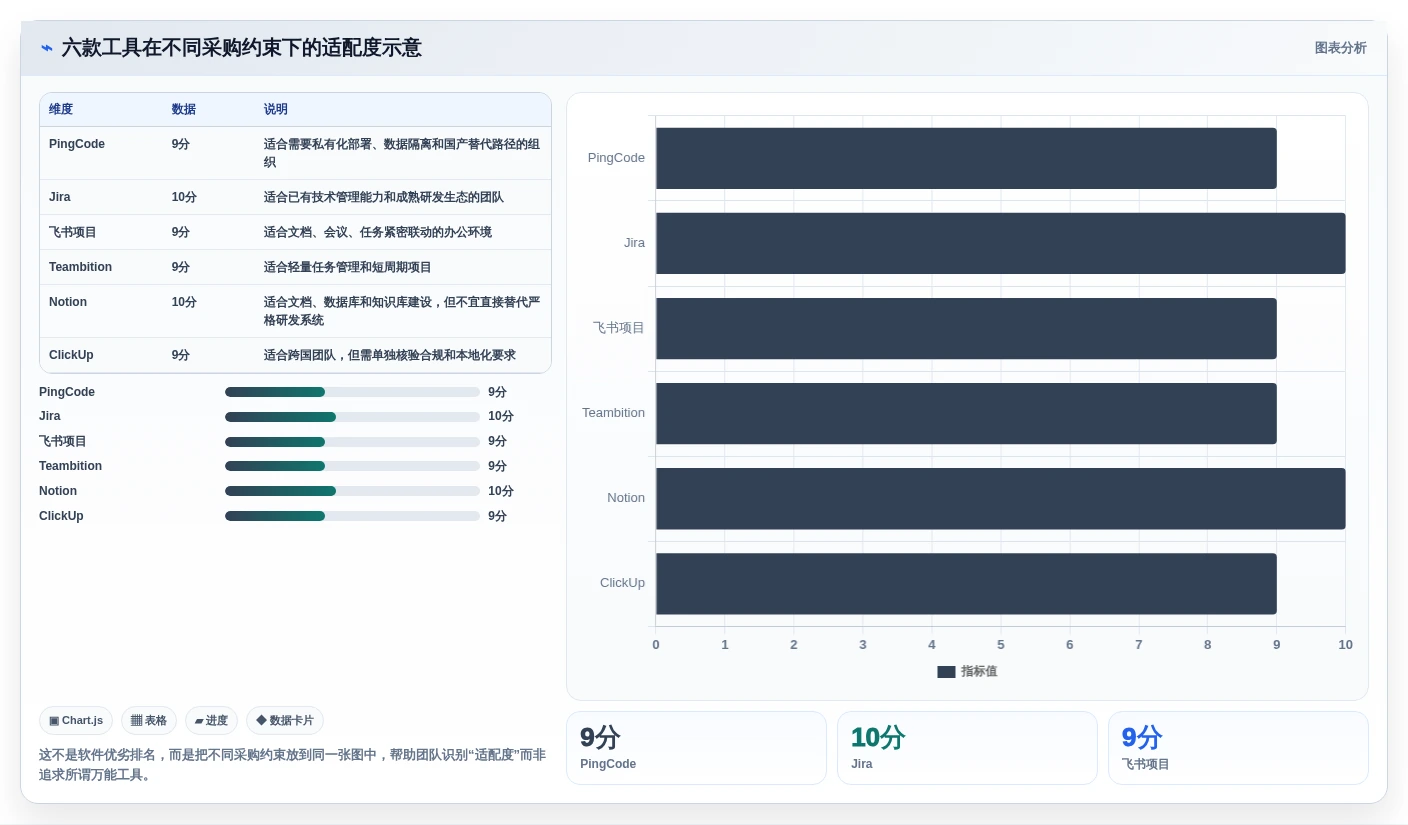Toggle the 指标值 legend swatch in the chart
Viewport: 1408px width, 825px height.
click(946, 672)
